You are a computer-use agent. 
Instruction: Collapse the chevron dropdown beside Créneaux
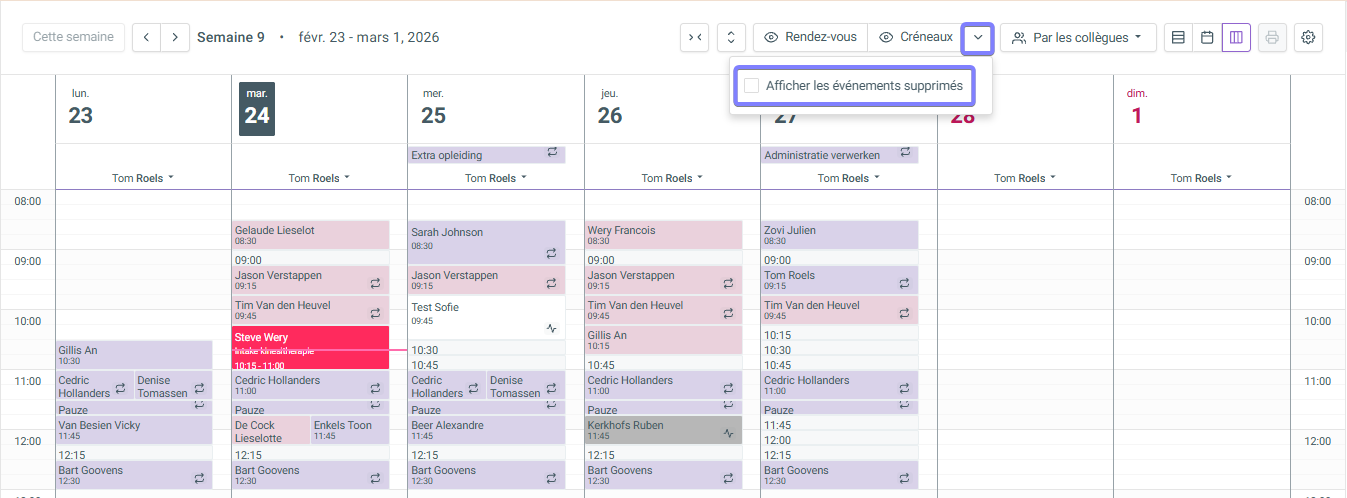978,38
